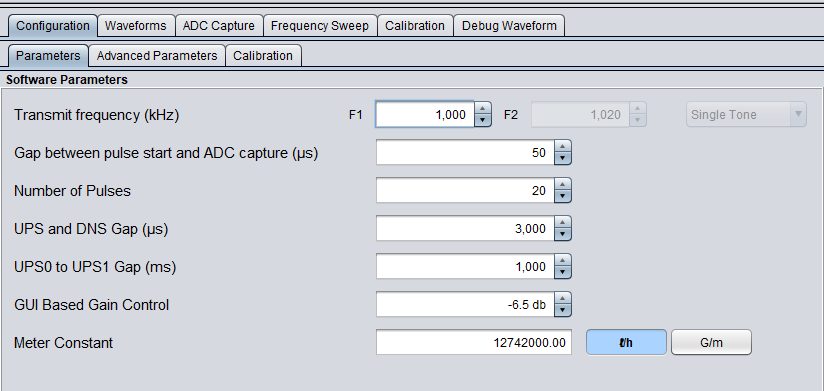Click the ADC capture gap value field
The image size is (824, 391).
[x=465, y=153]
